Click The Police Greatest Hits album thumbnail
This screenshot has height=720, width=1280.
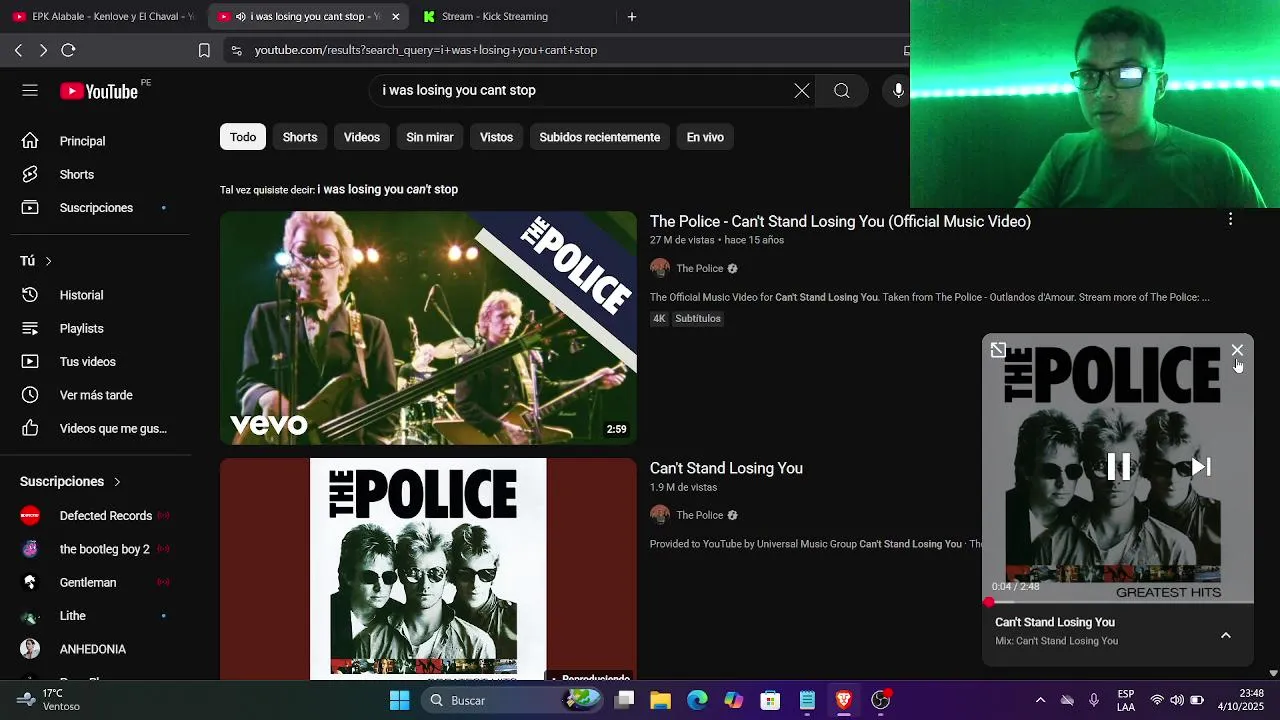(428, 568)
